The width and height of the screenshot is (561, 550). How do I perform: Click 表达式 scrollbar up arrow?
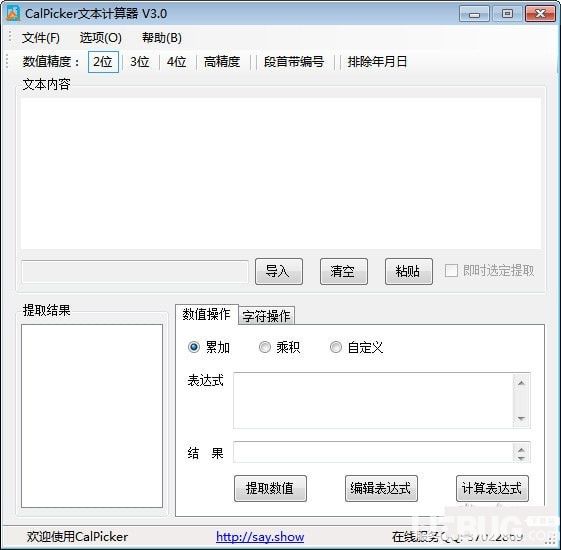click(521, 383)
